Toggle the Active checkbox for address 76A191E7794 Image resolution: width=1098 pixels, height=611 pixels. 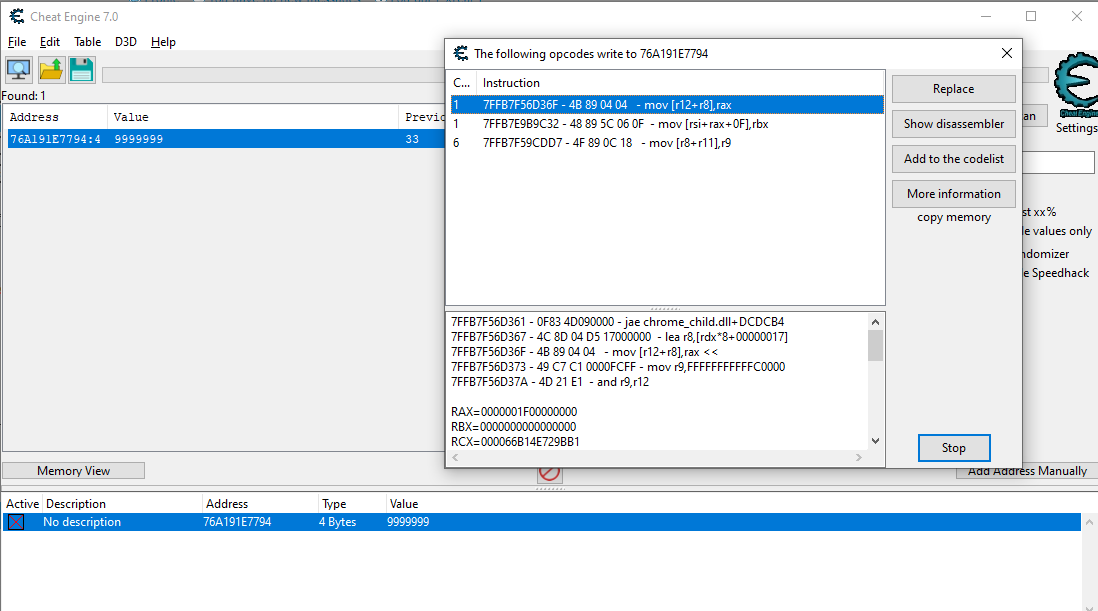16,522
